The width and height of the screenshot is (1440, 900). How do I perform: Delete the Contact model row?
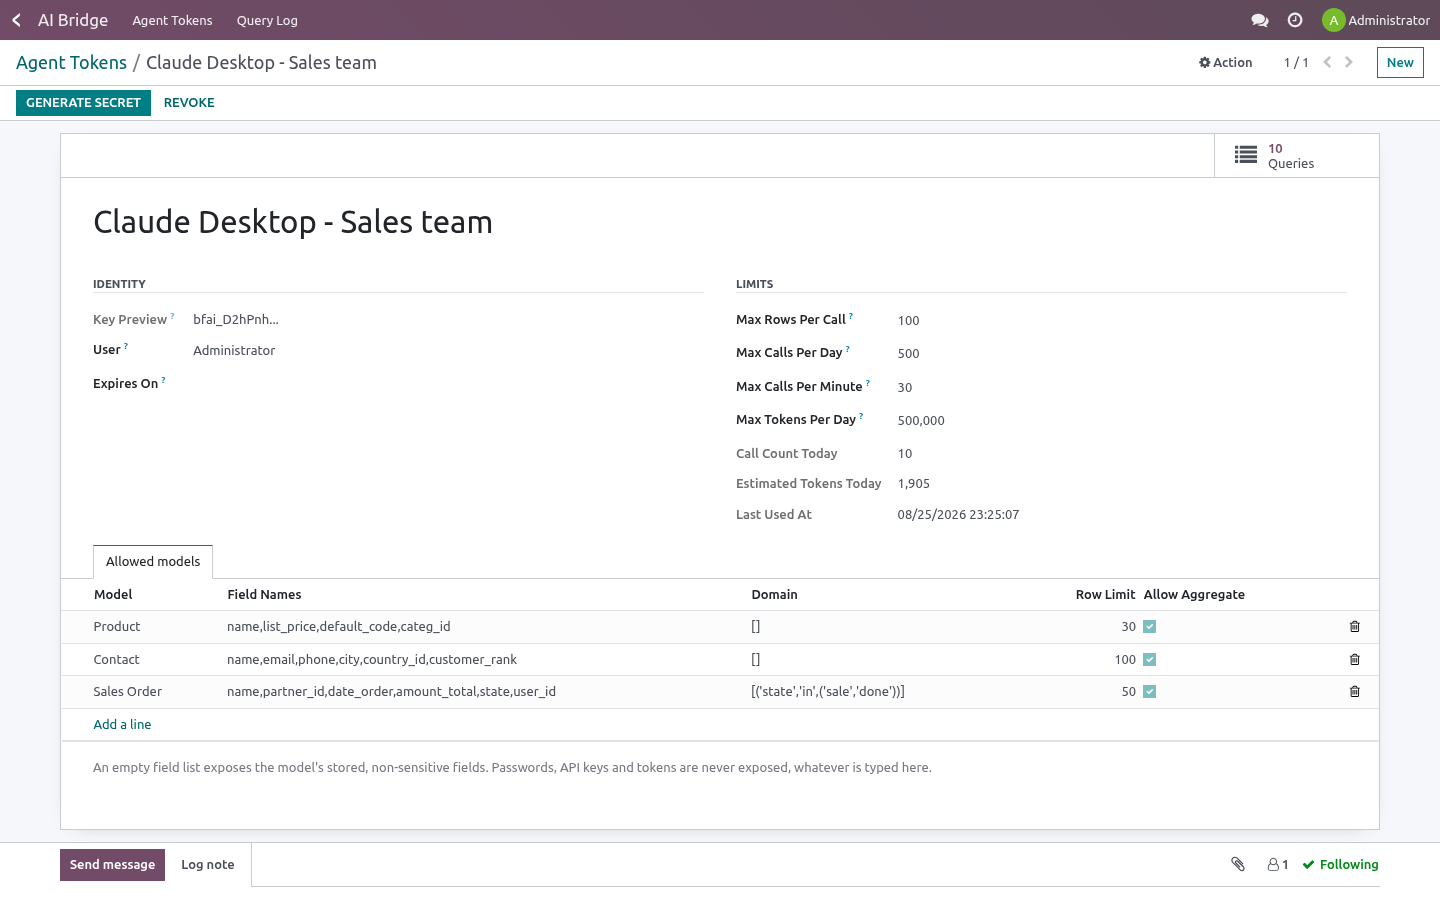(1355, 660)
